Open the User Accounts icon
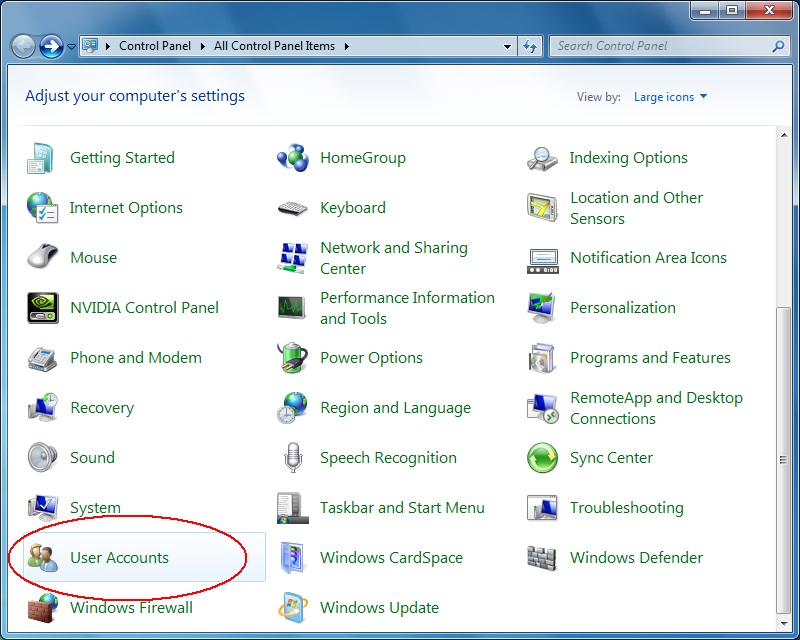The height and width of the screenshot is (640, 800). (x=43, y=557)
